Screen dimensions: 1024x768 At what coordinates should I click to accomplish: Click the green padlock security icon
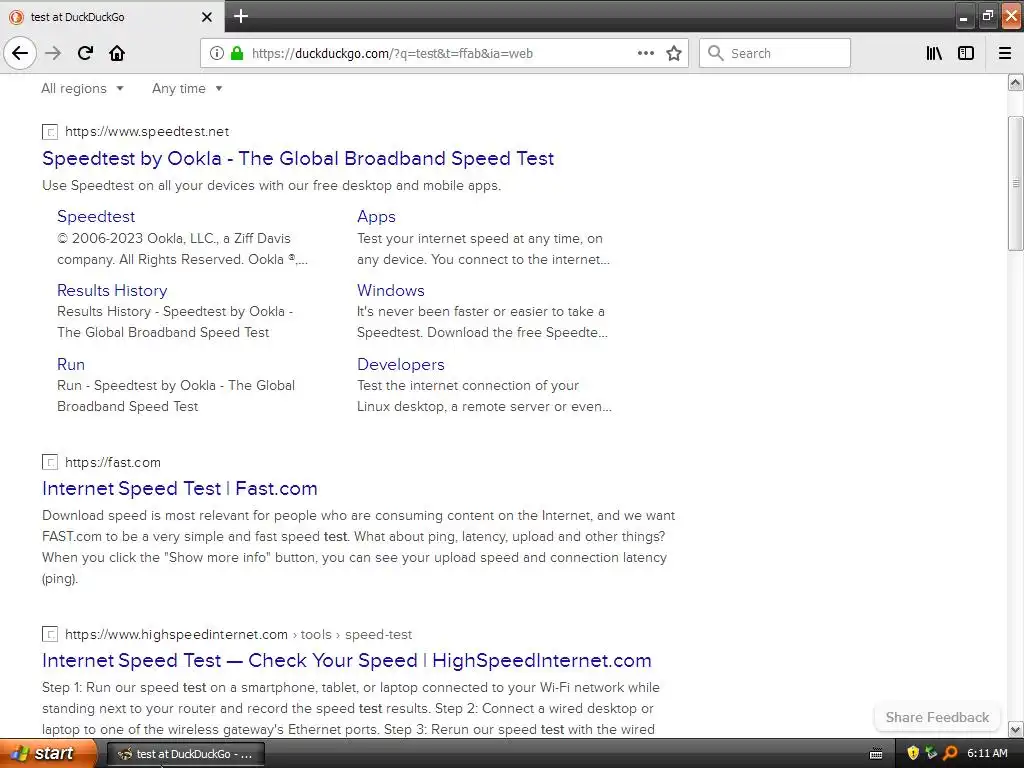point(236,54)
